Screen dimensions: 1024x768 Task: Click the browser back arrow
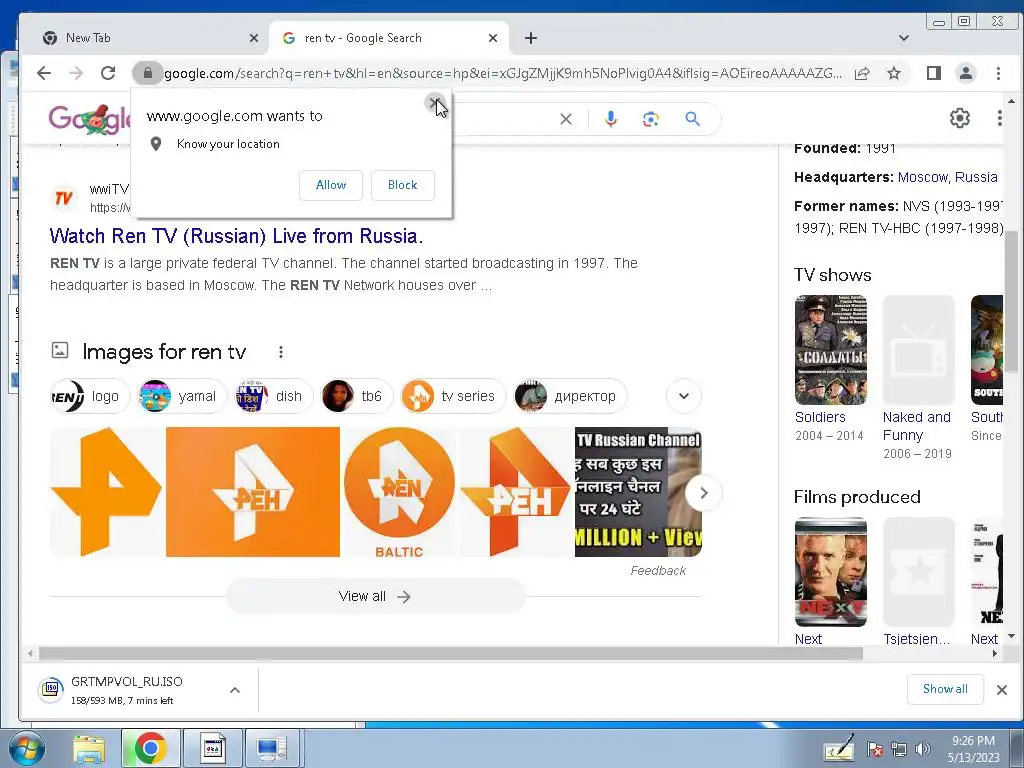point(44,73)
